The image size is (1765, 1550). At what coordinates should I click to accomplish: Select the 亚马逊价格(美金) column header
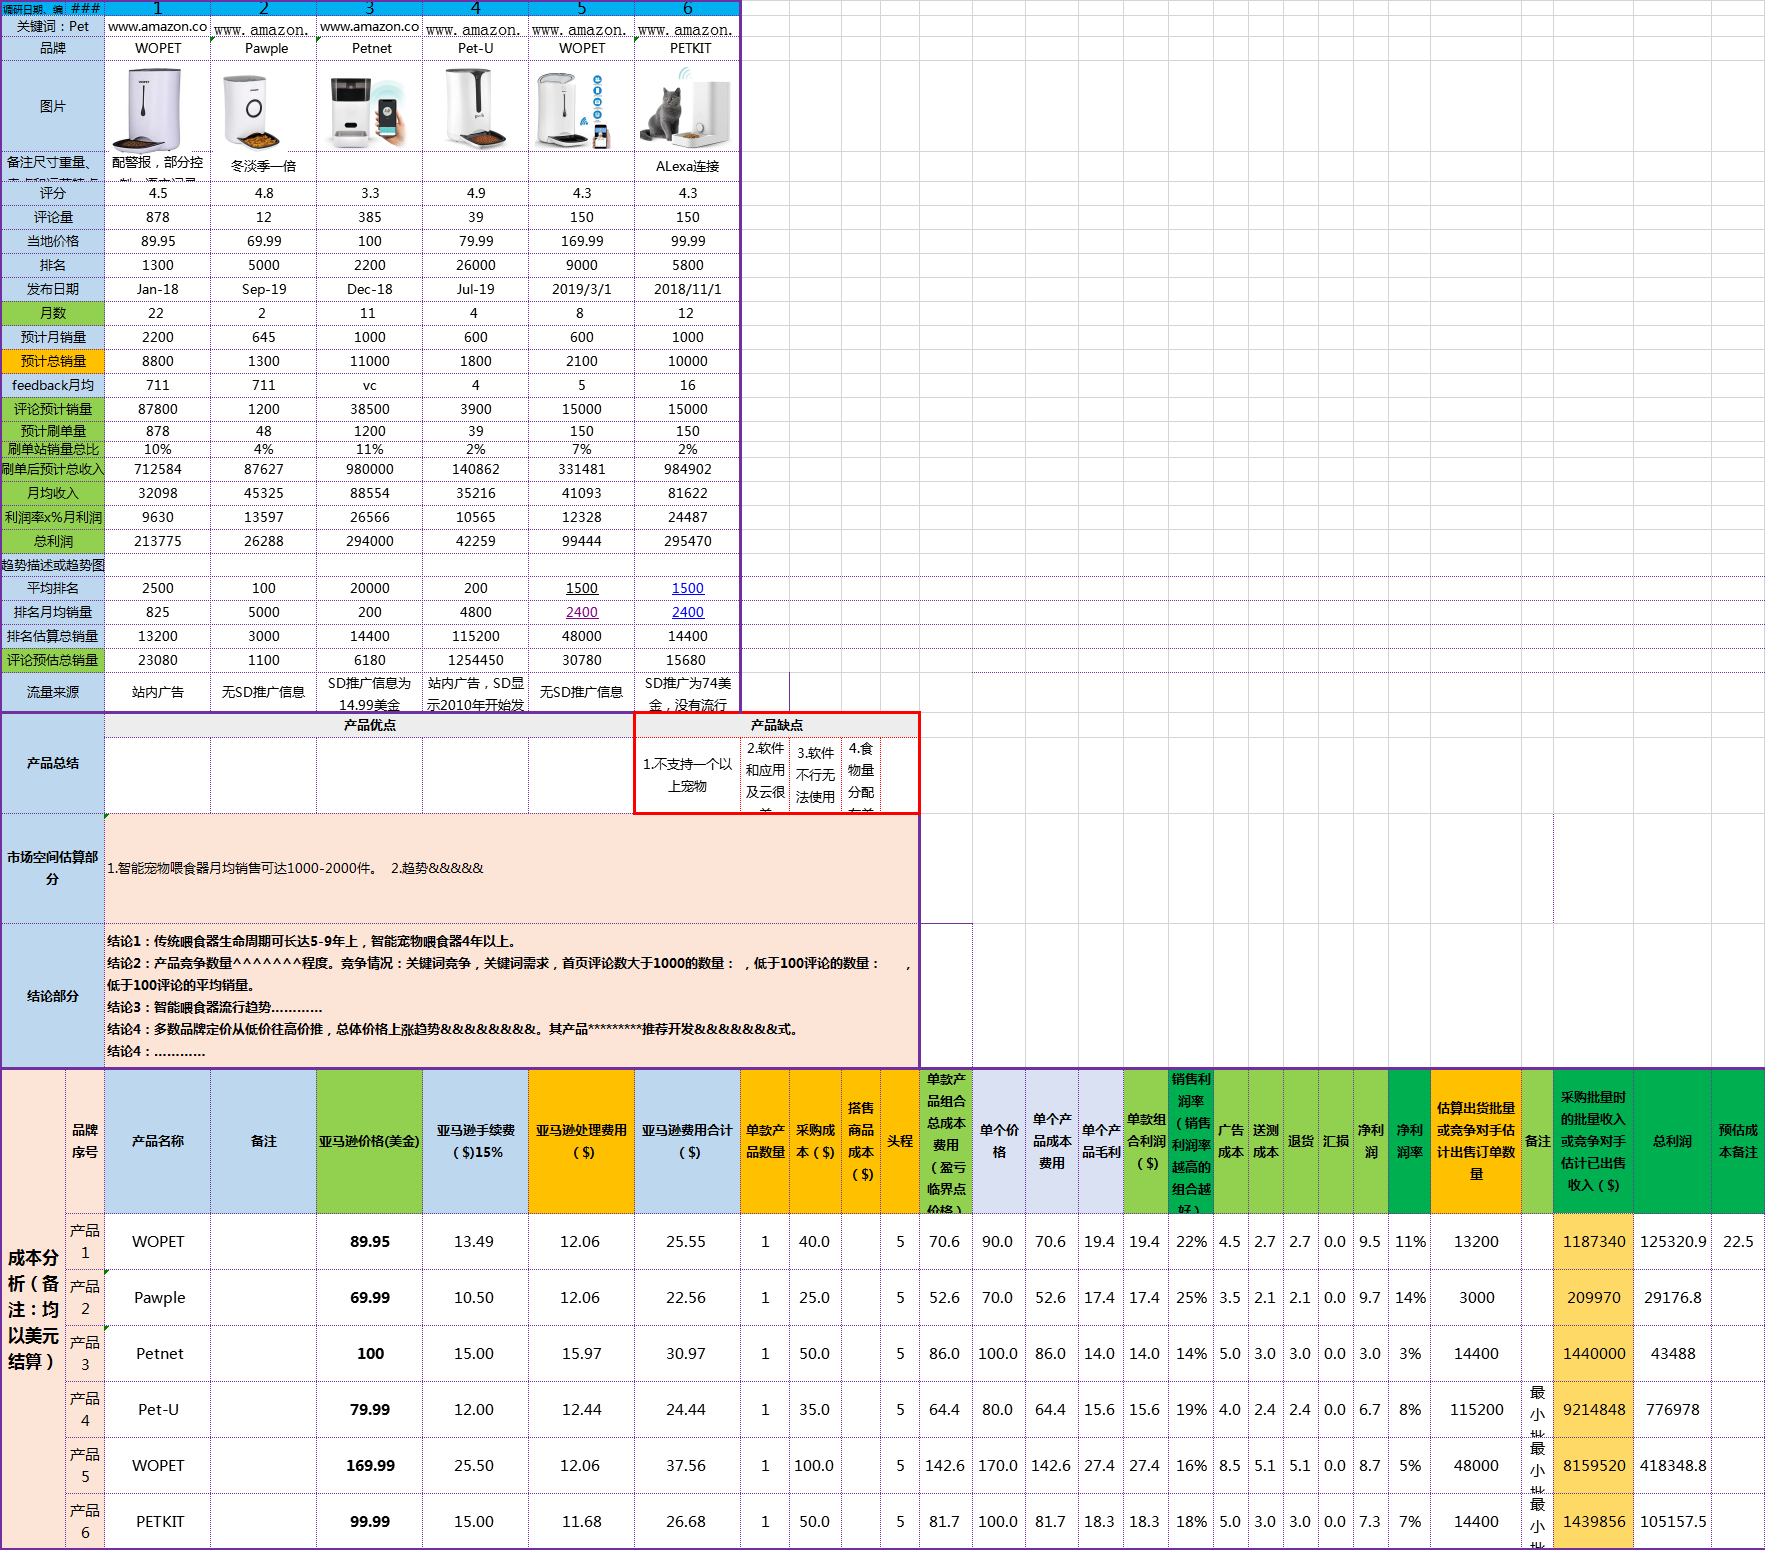[x=369, y=1141]
